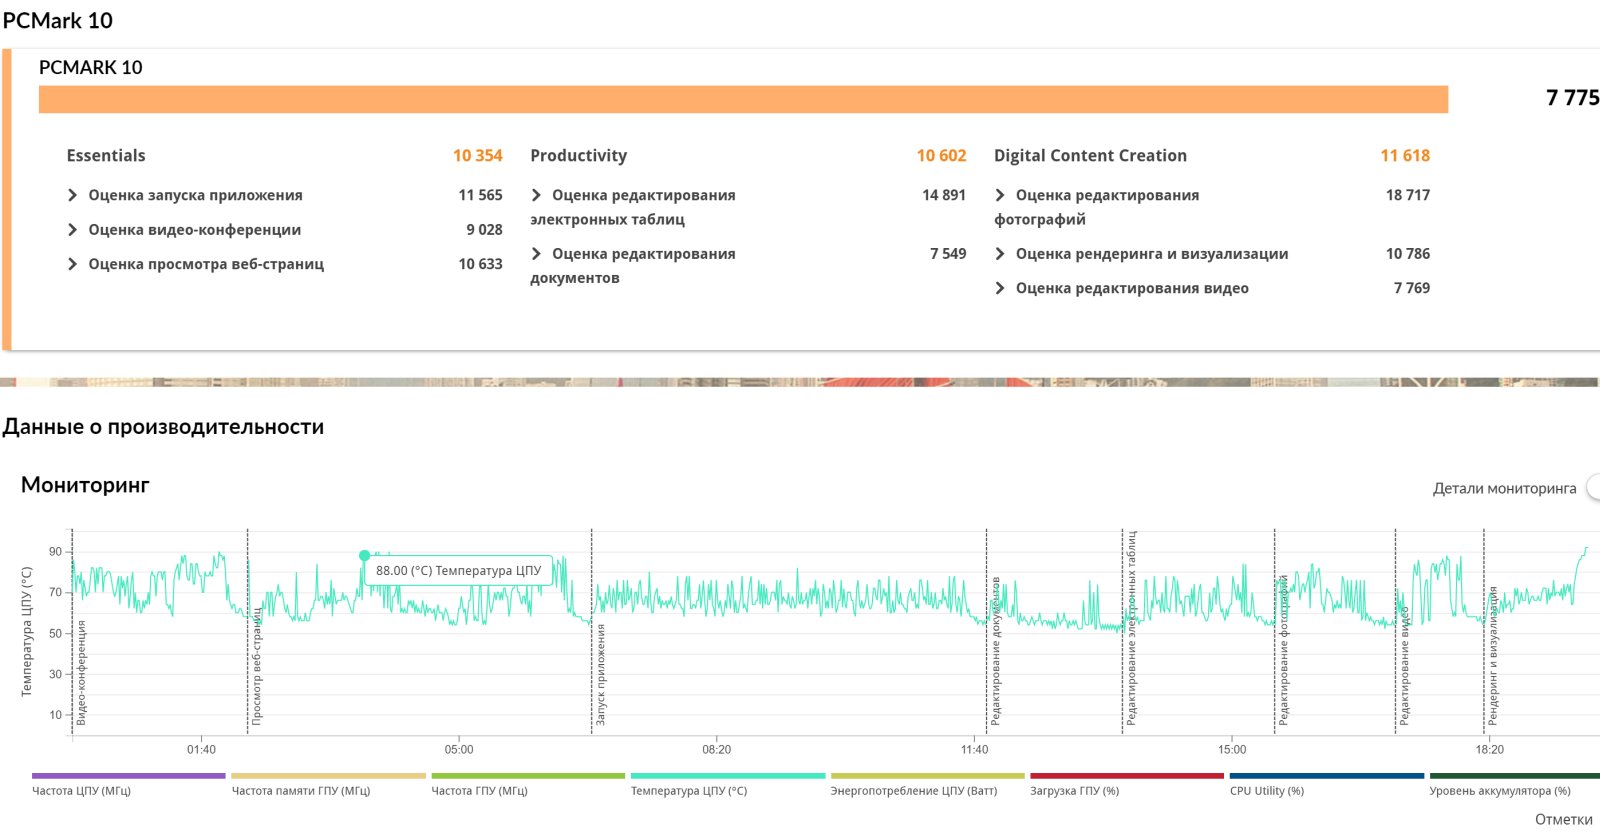Image resolution: width=1600 pixels, height=840 pixels.
Task: Select the 'CPU Utility (%)' legend item
Action: click(x=1267, y=791)
